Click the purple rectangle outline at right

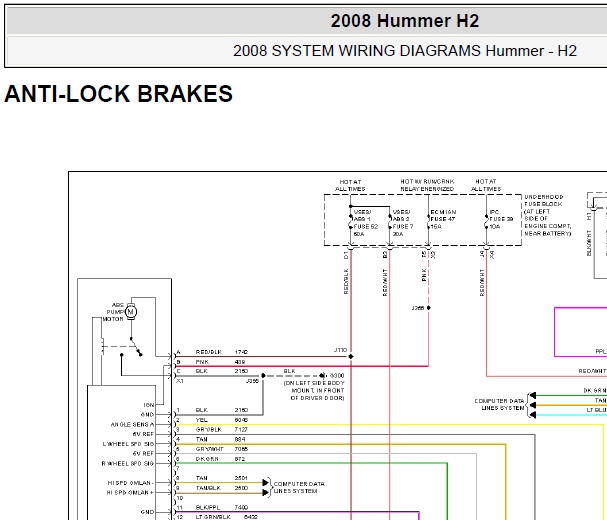(580, 332)
